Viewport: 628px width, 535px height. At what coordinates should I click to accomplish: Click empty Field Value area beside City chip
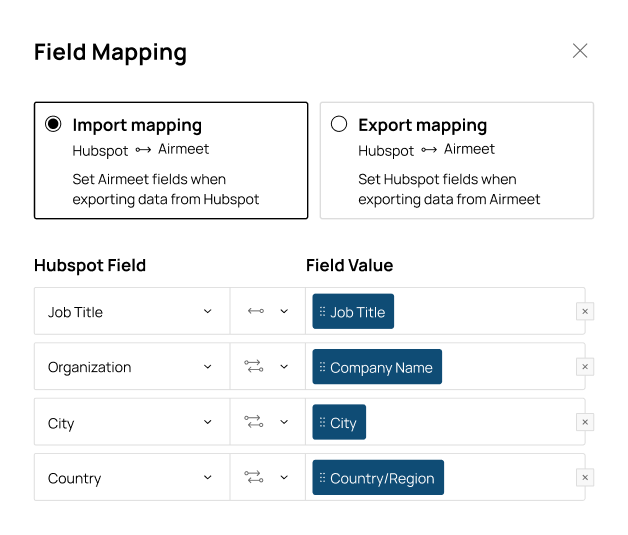pos(471,422)
